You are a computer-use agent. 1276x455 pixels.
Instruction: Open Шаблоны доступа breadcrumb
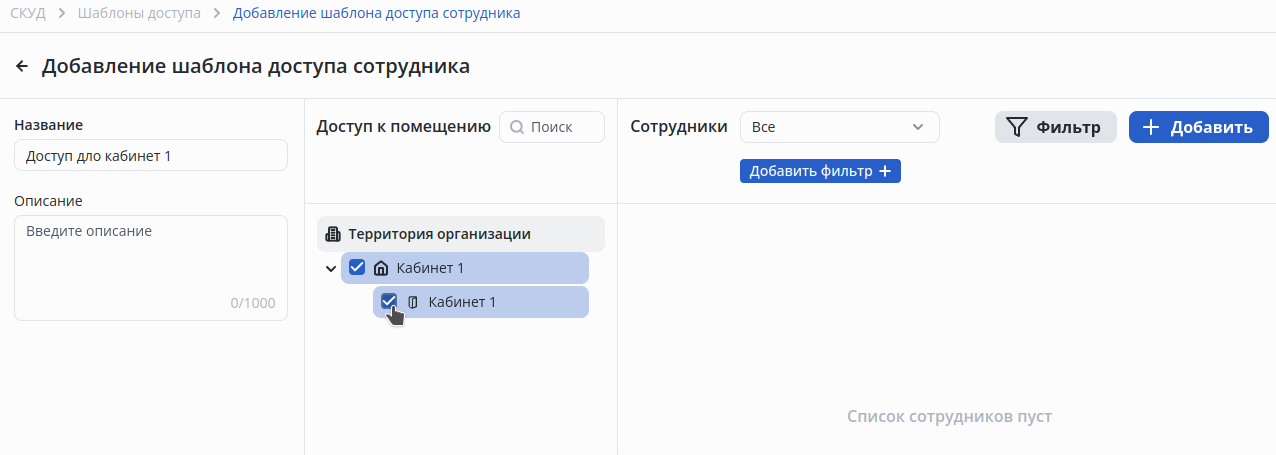(139, 14)
